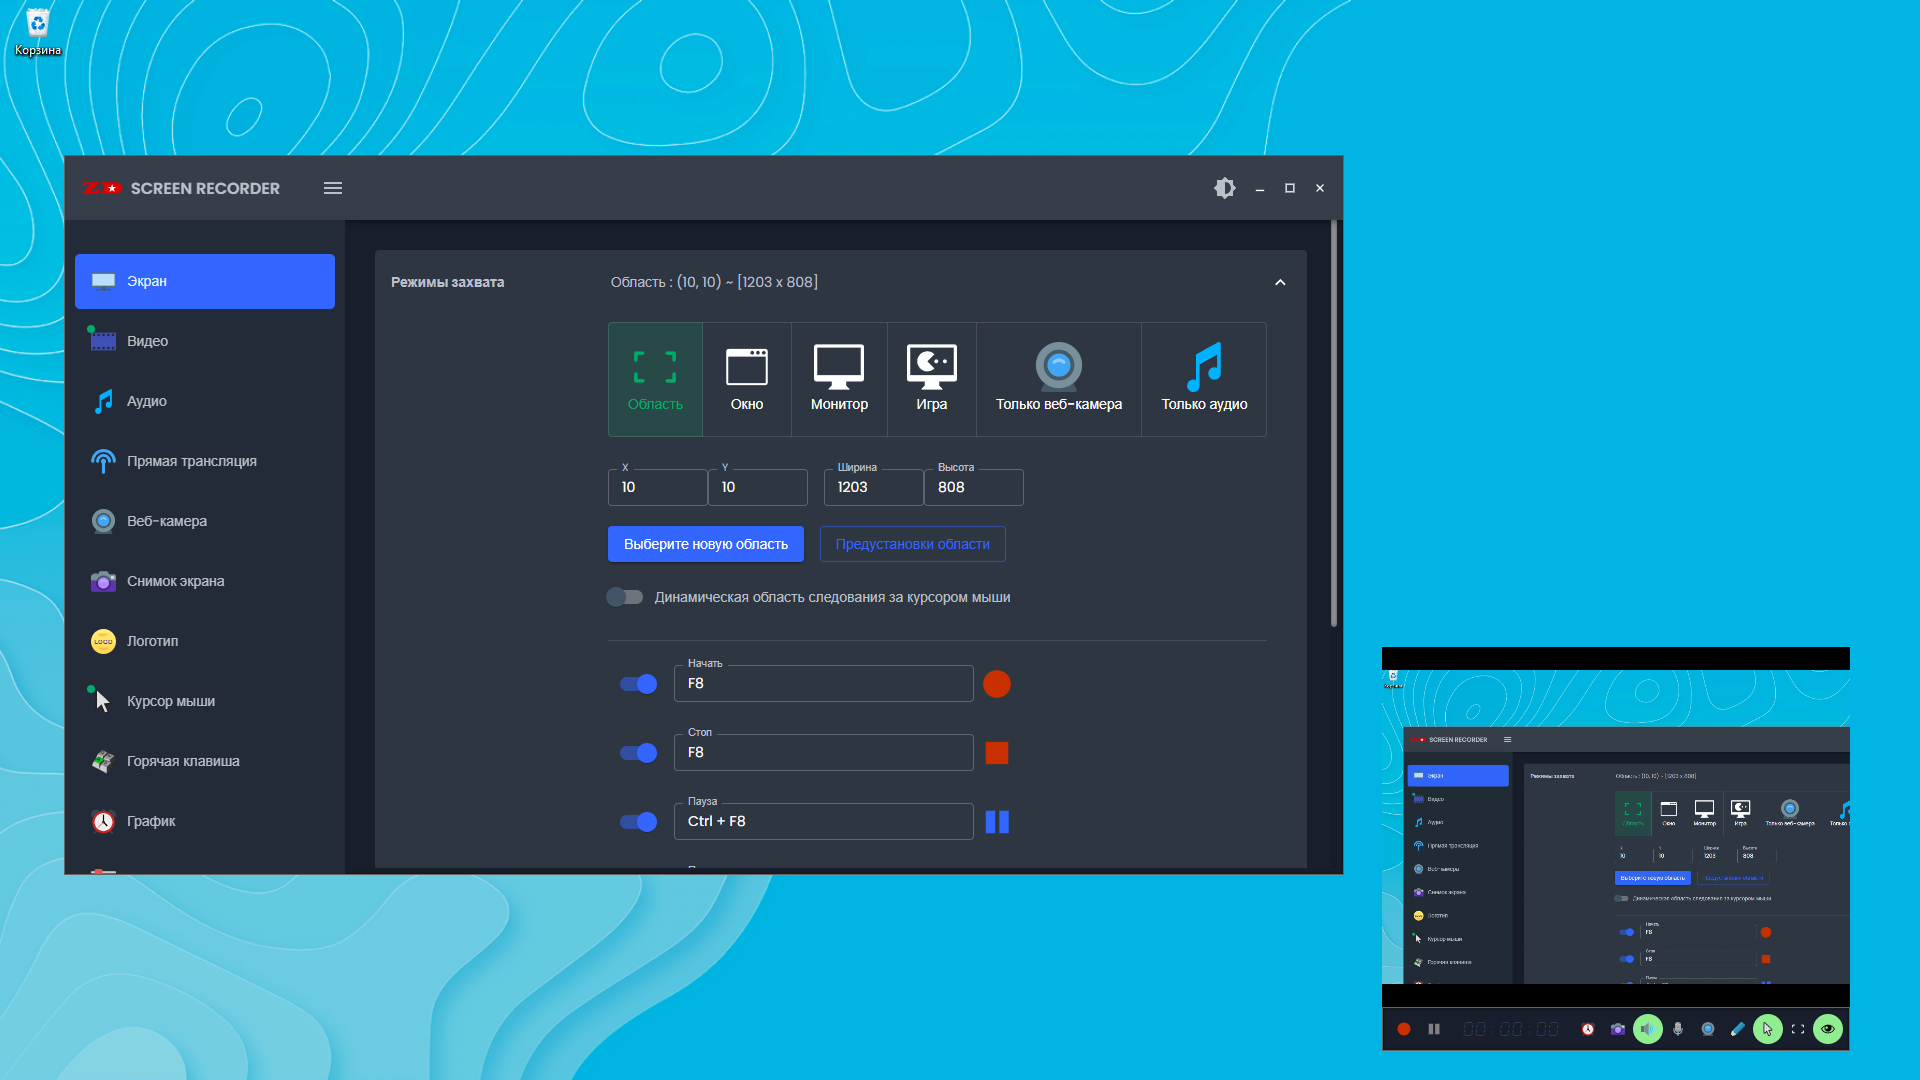Click the pencil draw tool in the mini bar
Image resolution: width=1920 pixels, height=1080 pixels.
(x=1738, y=1029)
